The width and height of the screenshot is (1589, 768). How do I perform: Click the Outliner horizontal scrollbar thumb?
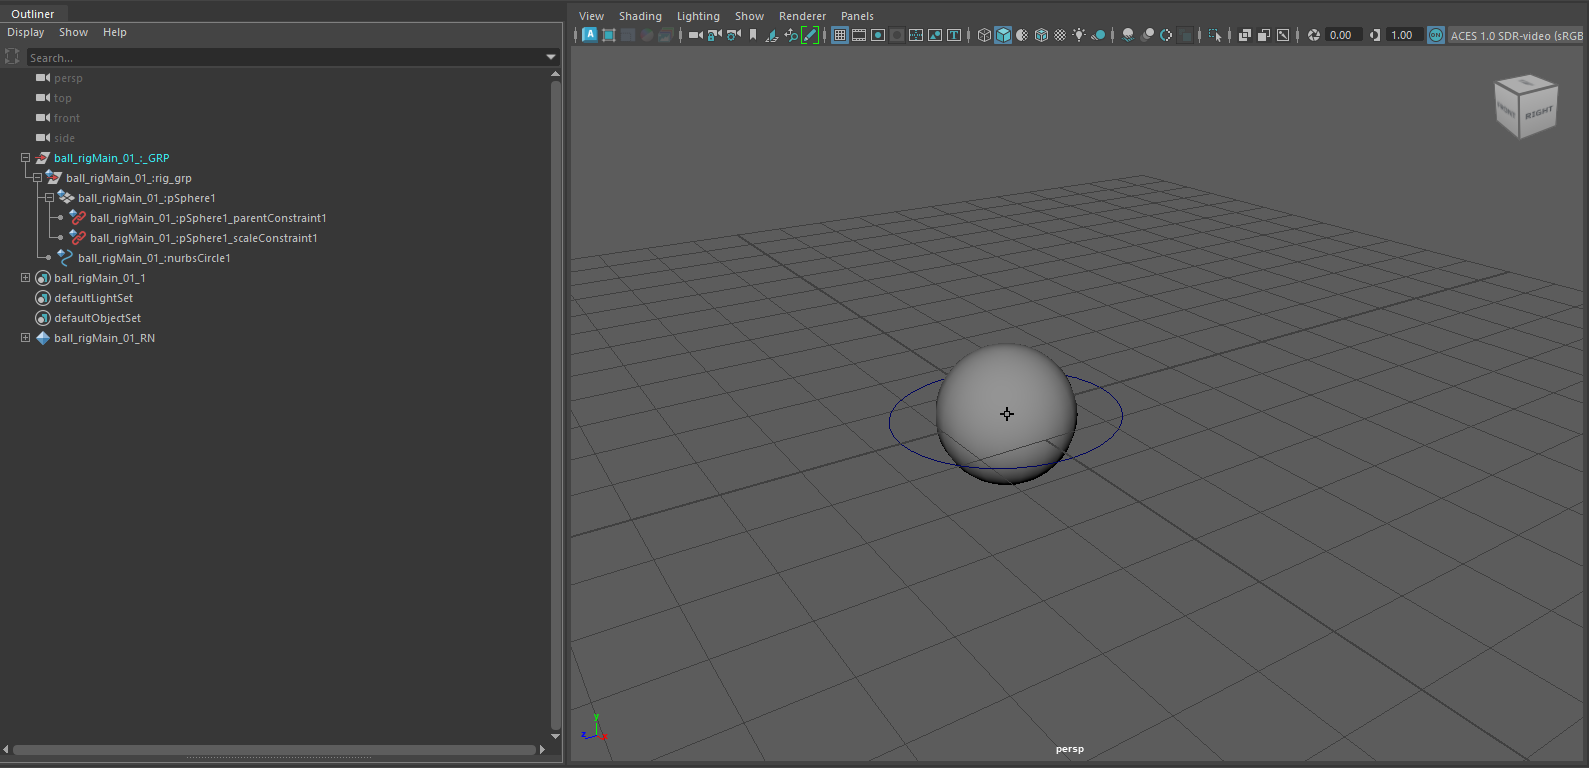tap(274, 749)
